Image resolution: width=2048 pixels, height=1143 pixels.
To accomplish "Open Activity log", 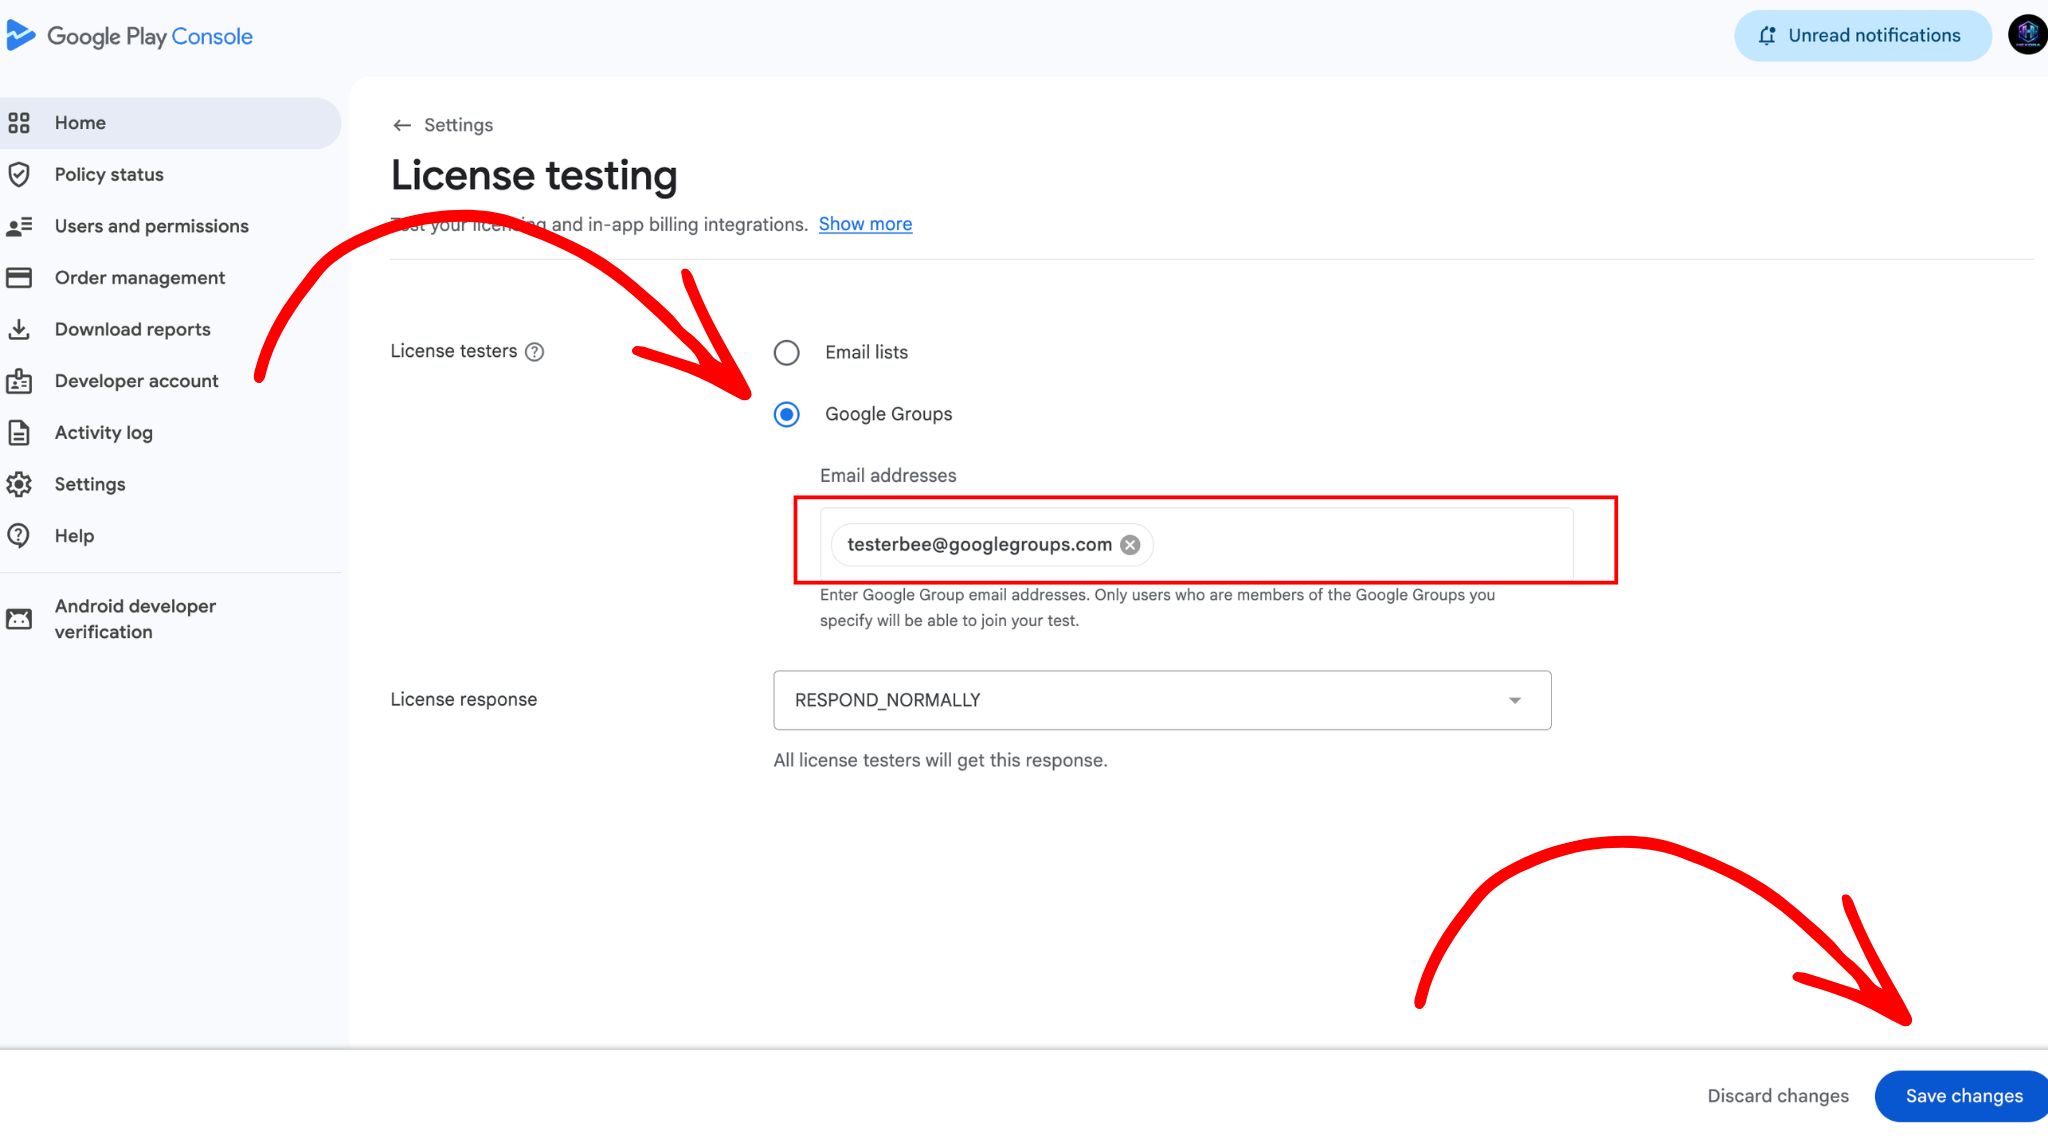I will tap(170, 433).
